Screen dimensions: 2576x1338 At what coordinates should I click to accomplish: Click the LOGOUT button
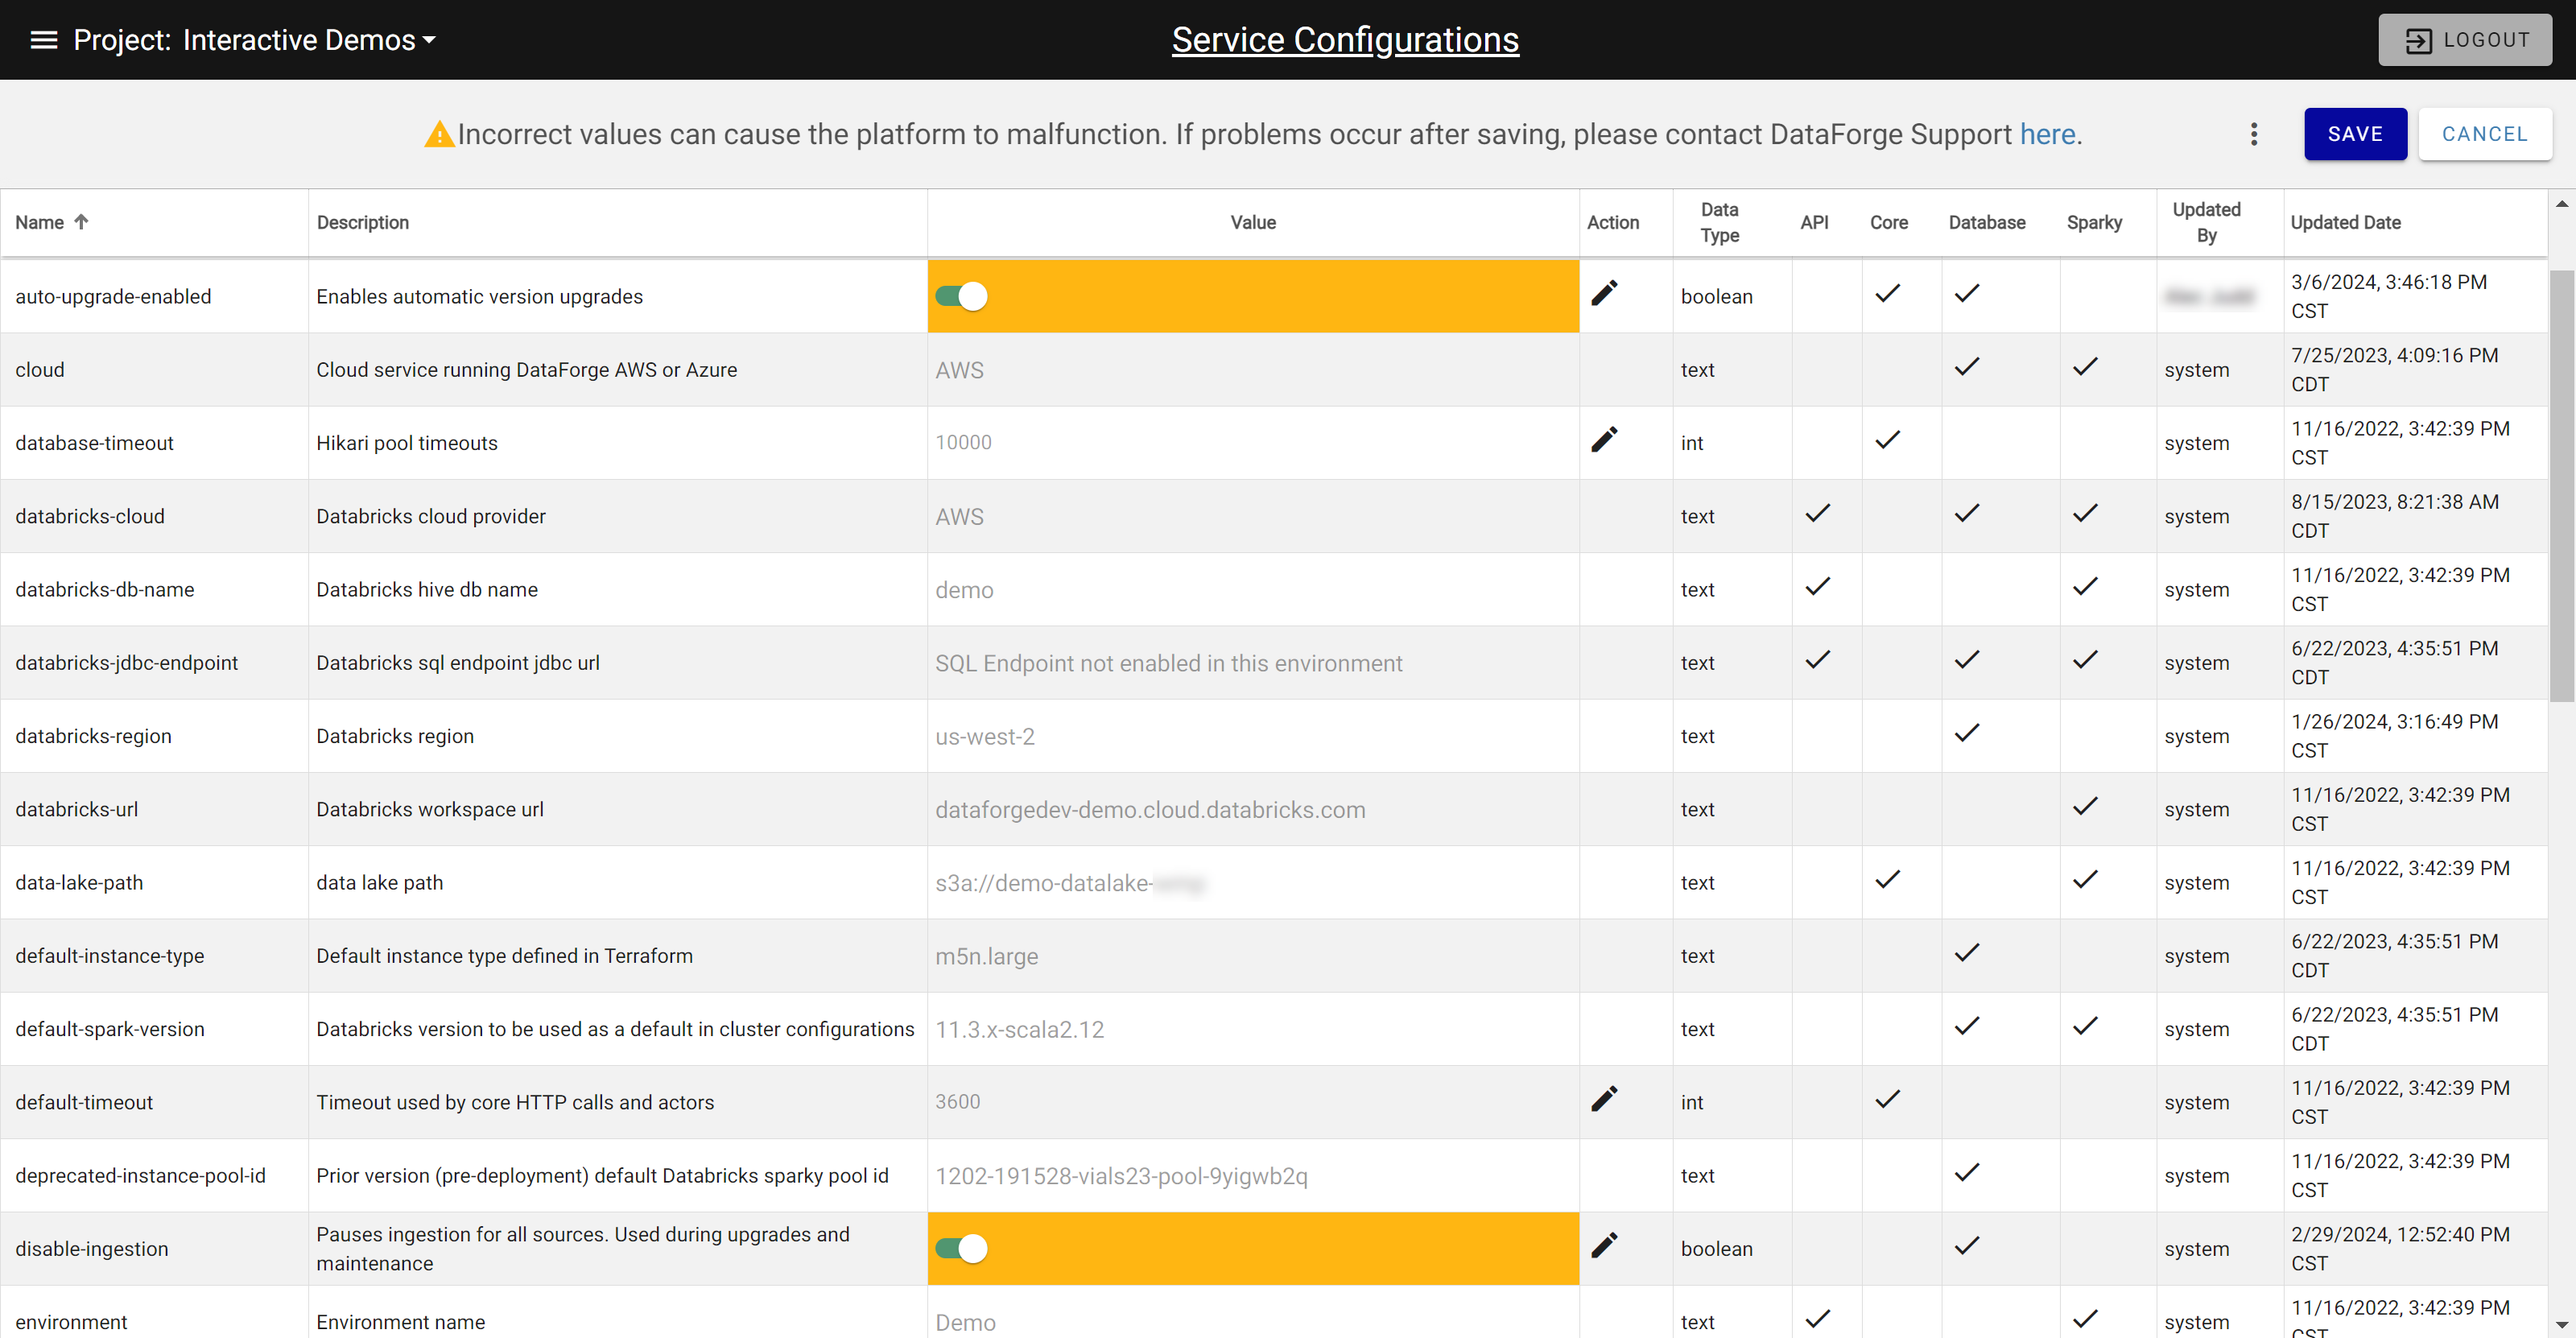2465,40
